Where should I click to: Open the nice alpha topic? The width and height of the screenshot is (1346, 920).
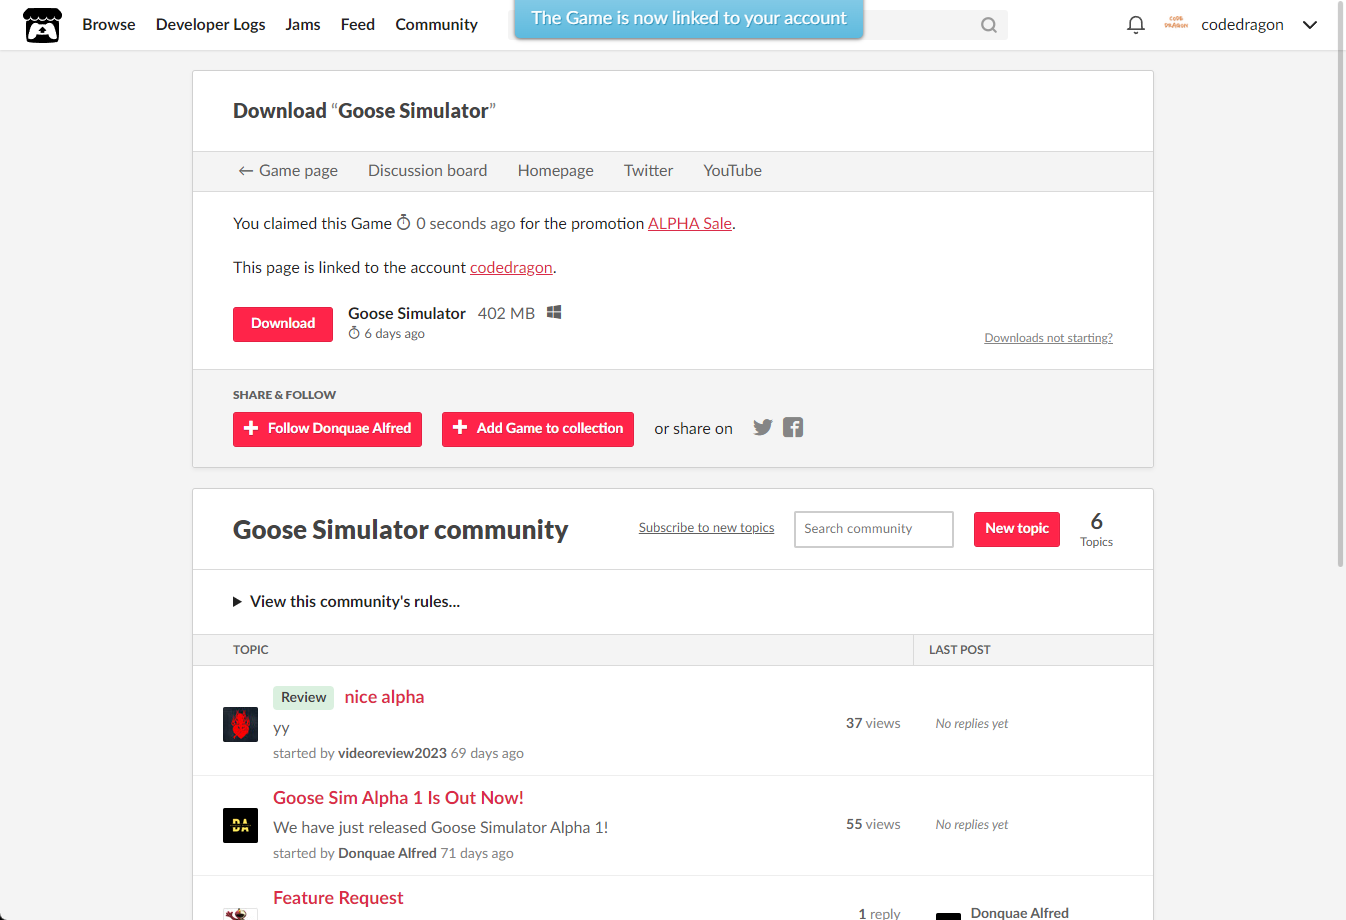tap(384, 697)
